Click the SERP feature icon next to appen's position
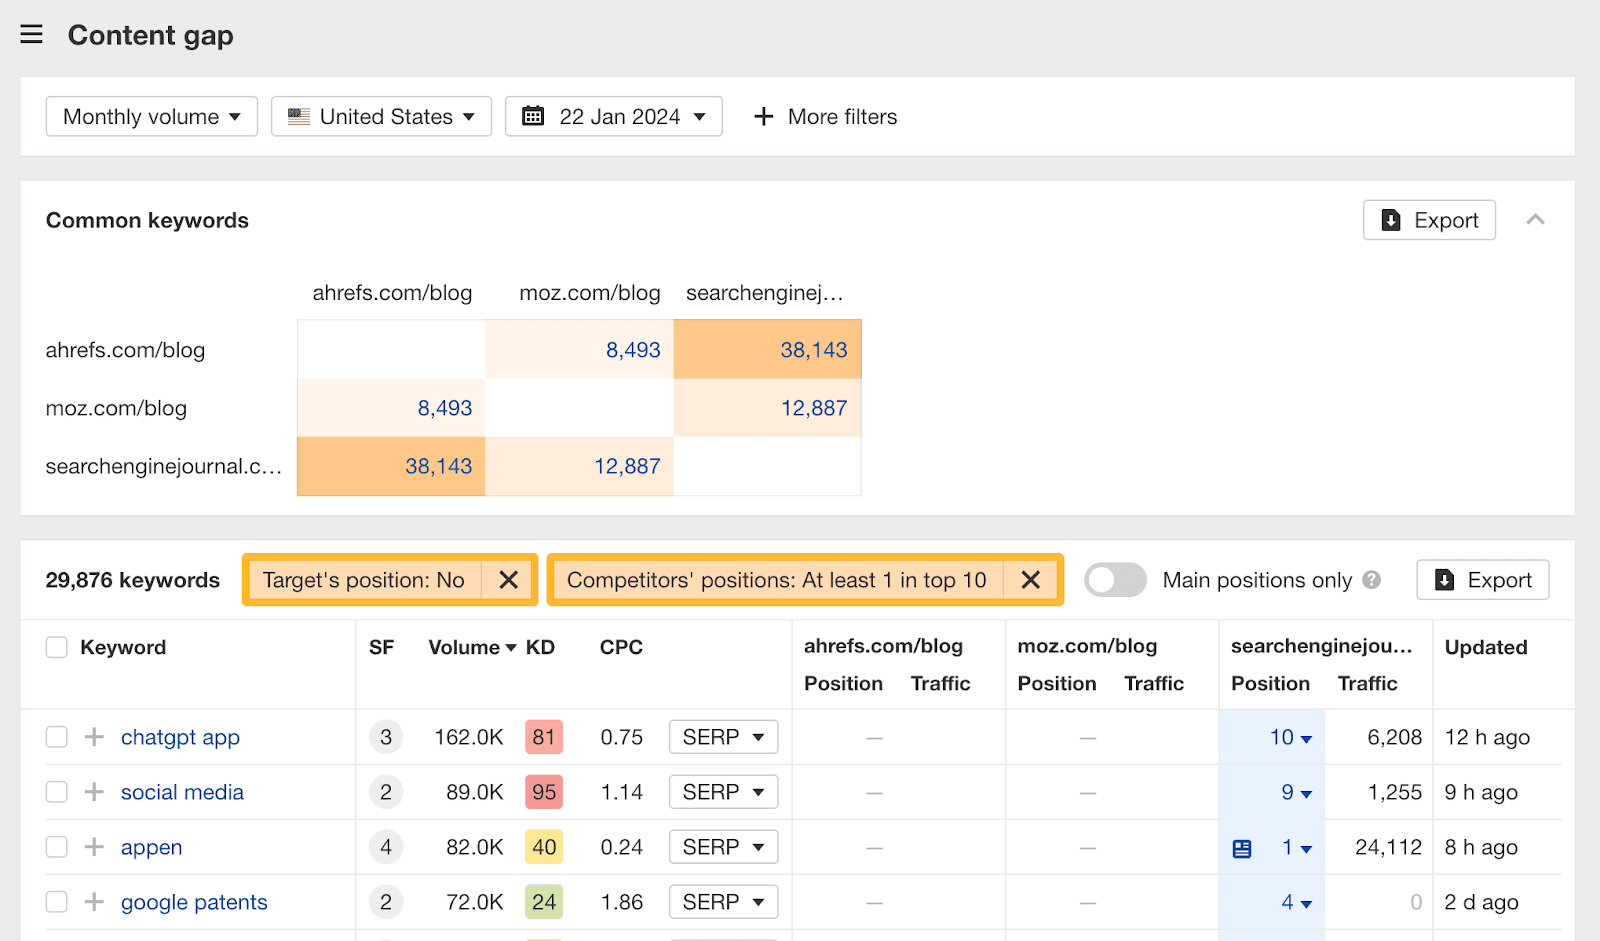The image size is (1600, 941). point(1242,847)
